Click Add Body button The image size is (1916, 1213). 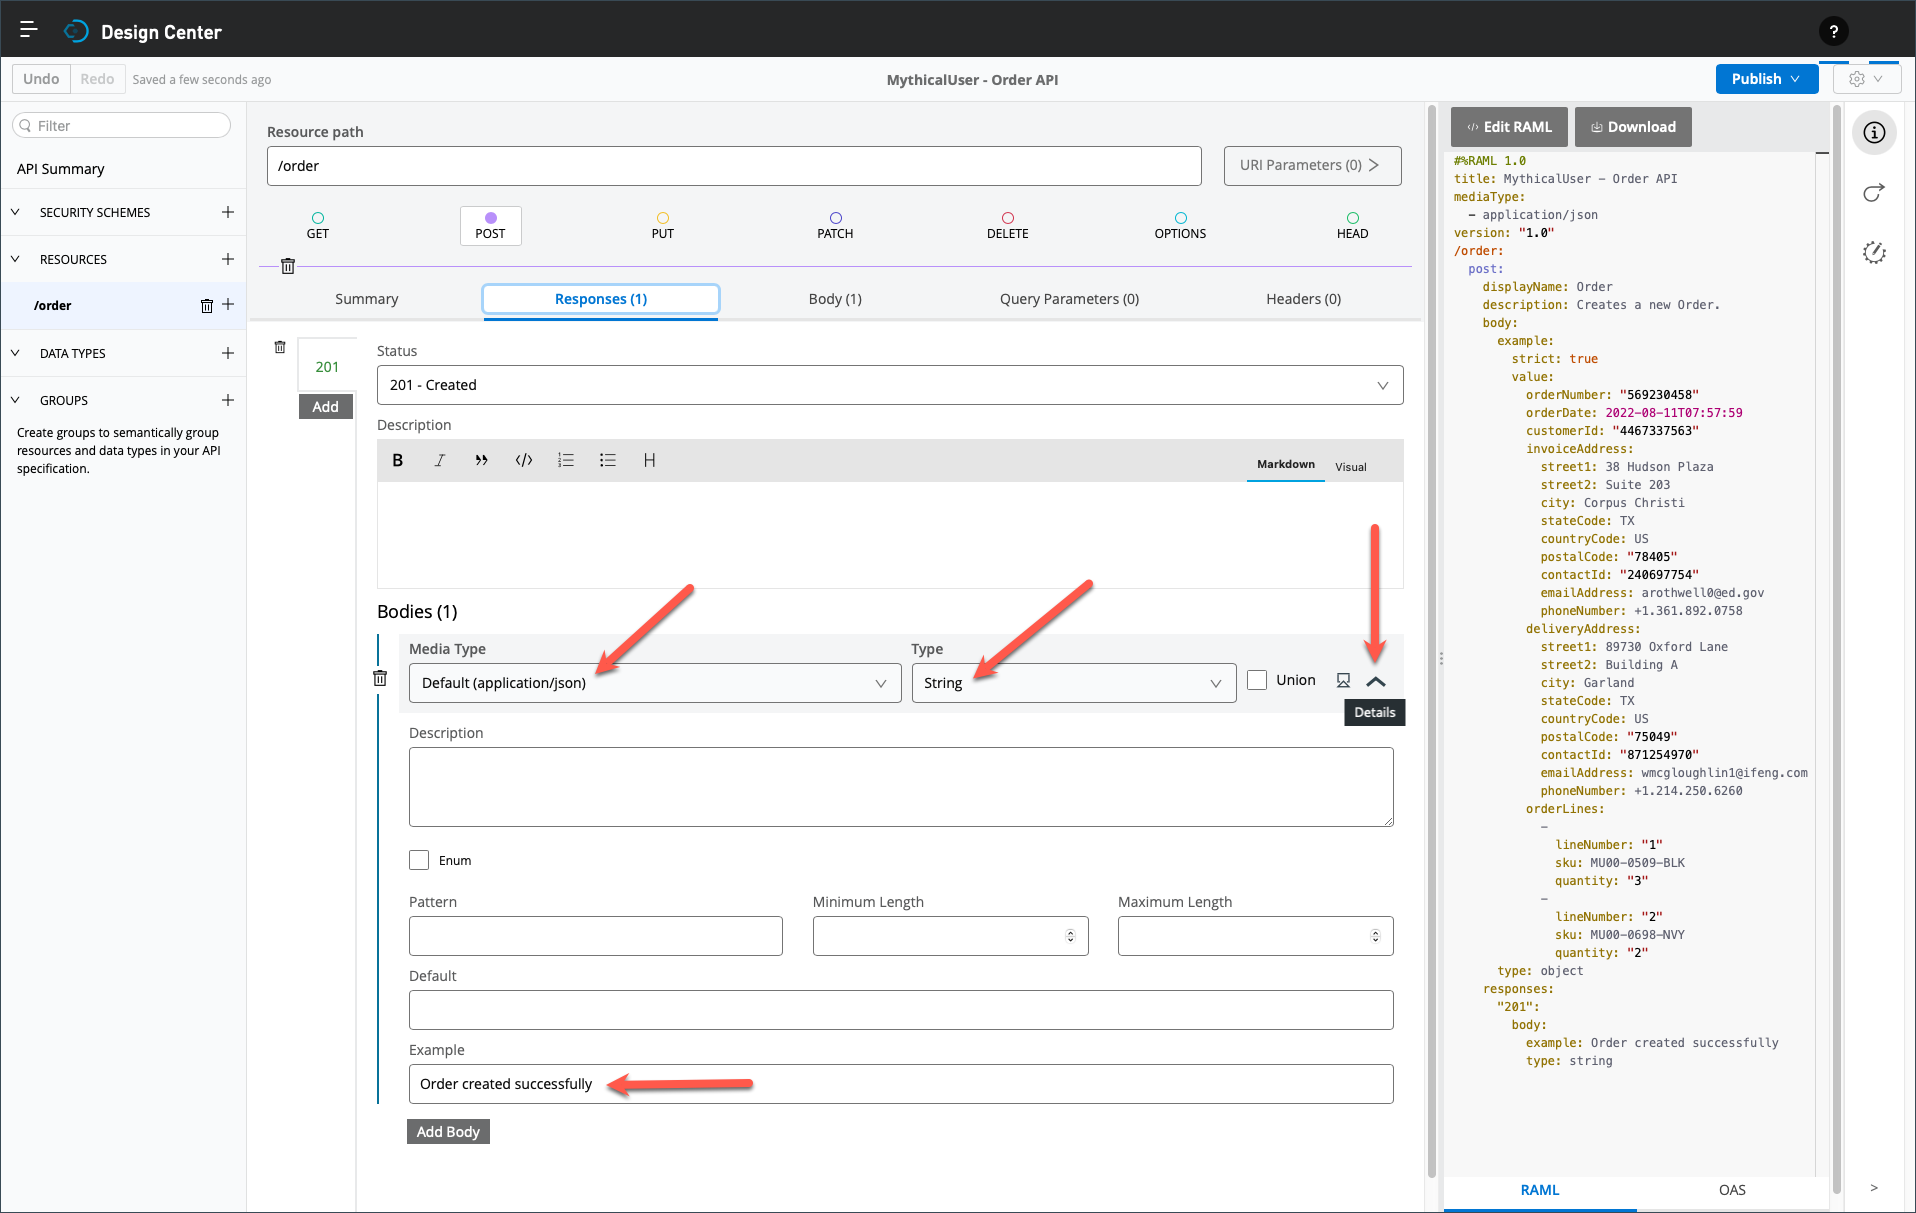click(448, 1132)
